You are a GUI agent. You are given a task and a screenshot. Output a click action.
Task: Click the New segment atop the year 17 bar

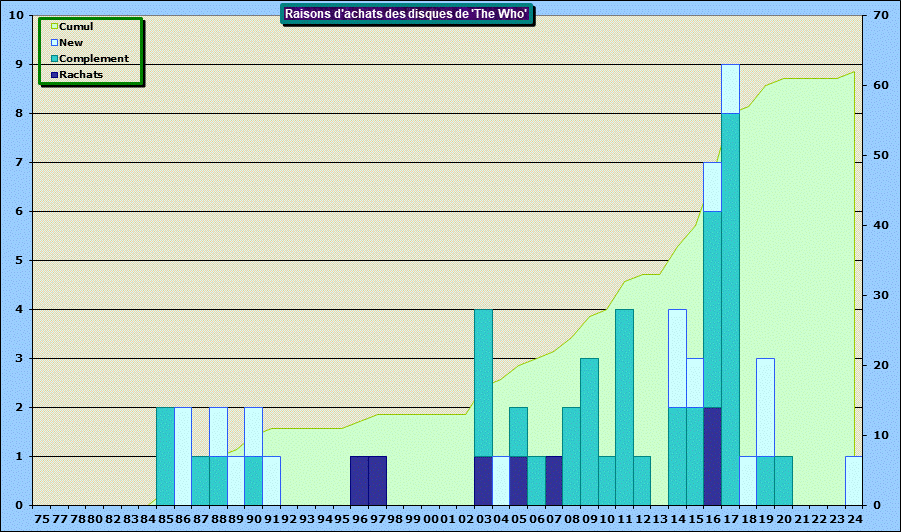coord(730,88)
